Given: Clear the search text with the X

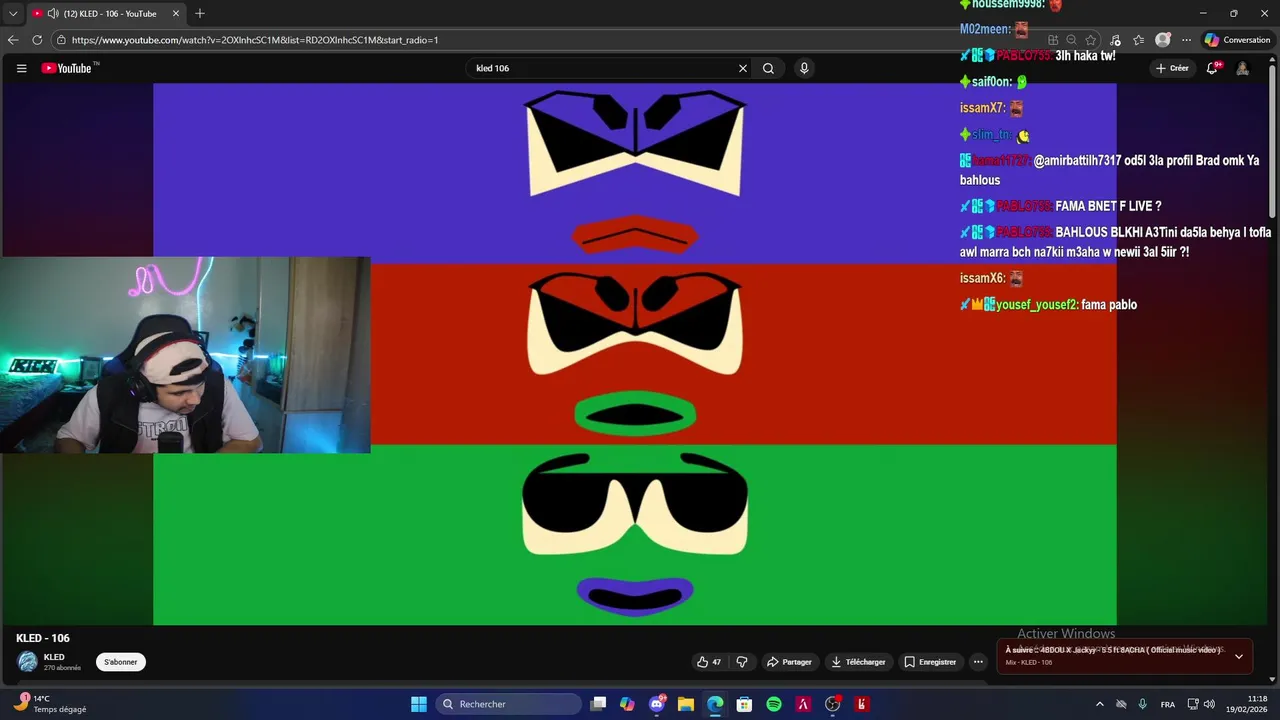Looking at the screenshot, I should pos(743,68).
